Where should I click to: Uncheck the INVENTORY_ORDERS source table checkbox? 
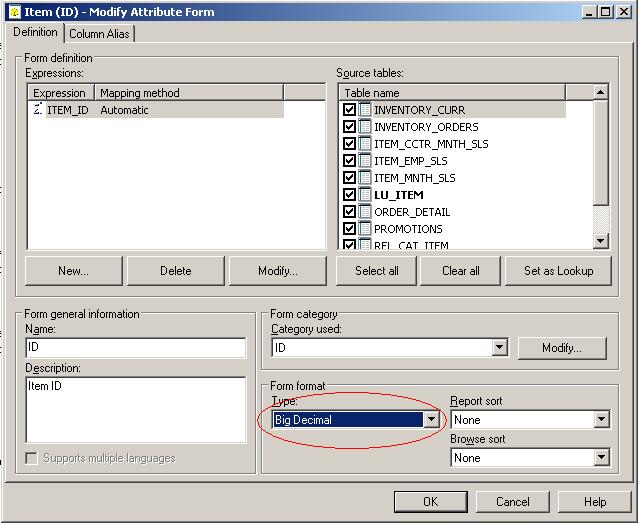point(349,127)
